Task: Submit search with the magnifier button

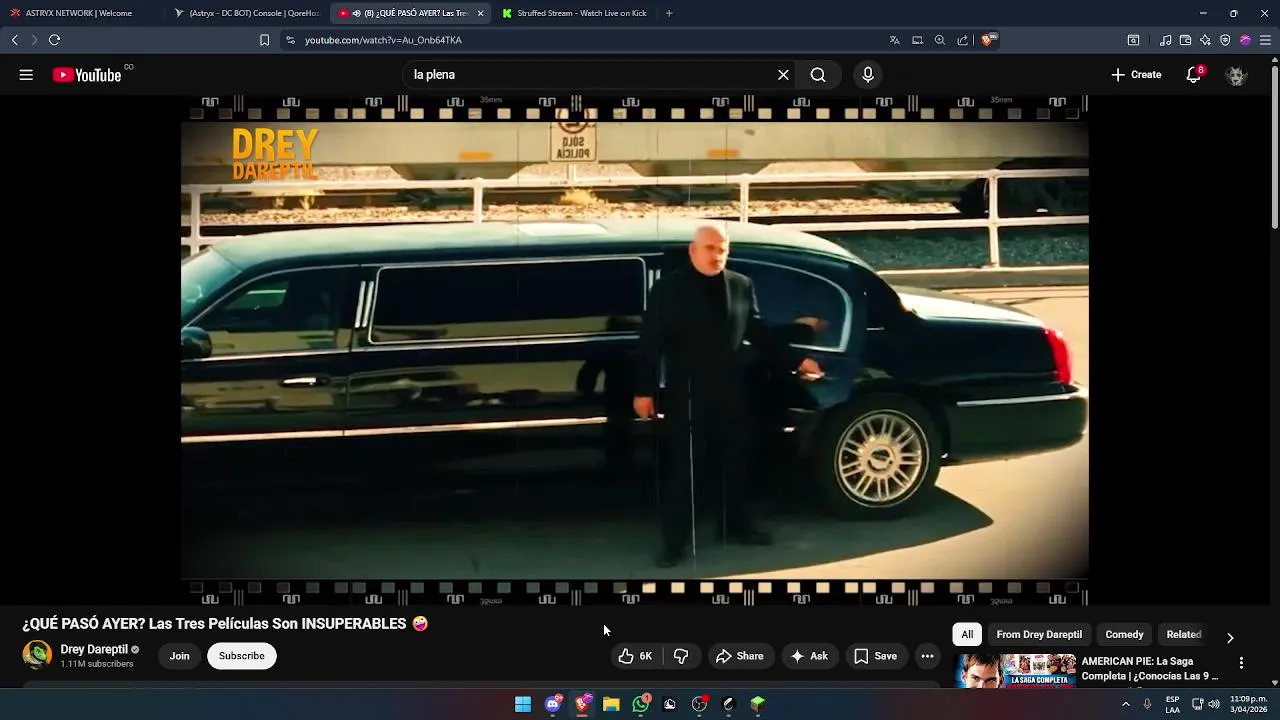Action: point(818,75)
